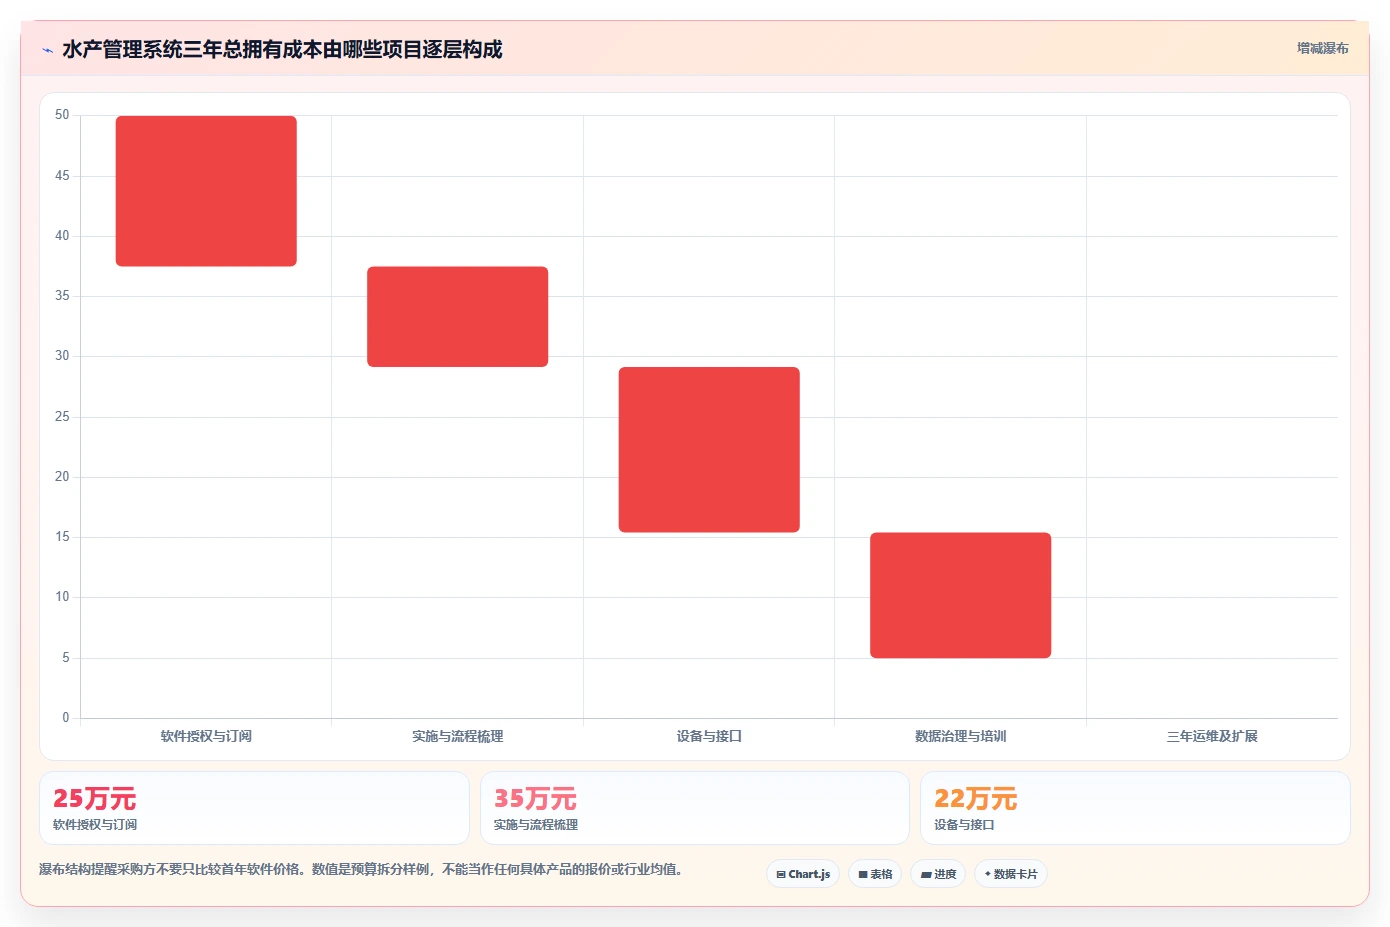Click the y-axis value 50
1390x927 pixels.
[x=62, y=115]
